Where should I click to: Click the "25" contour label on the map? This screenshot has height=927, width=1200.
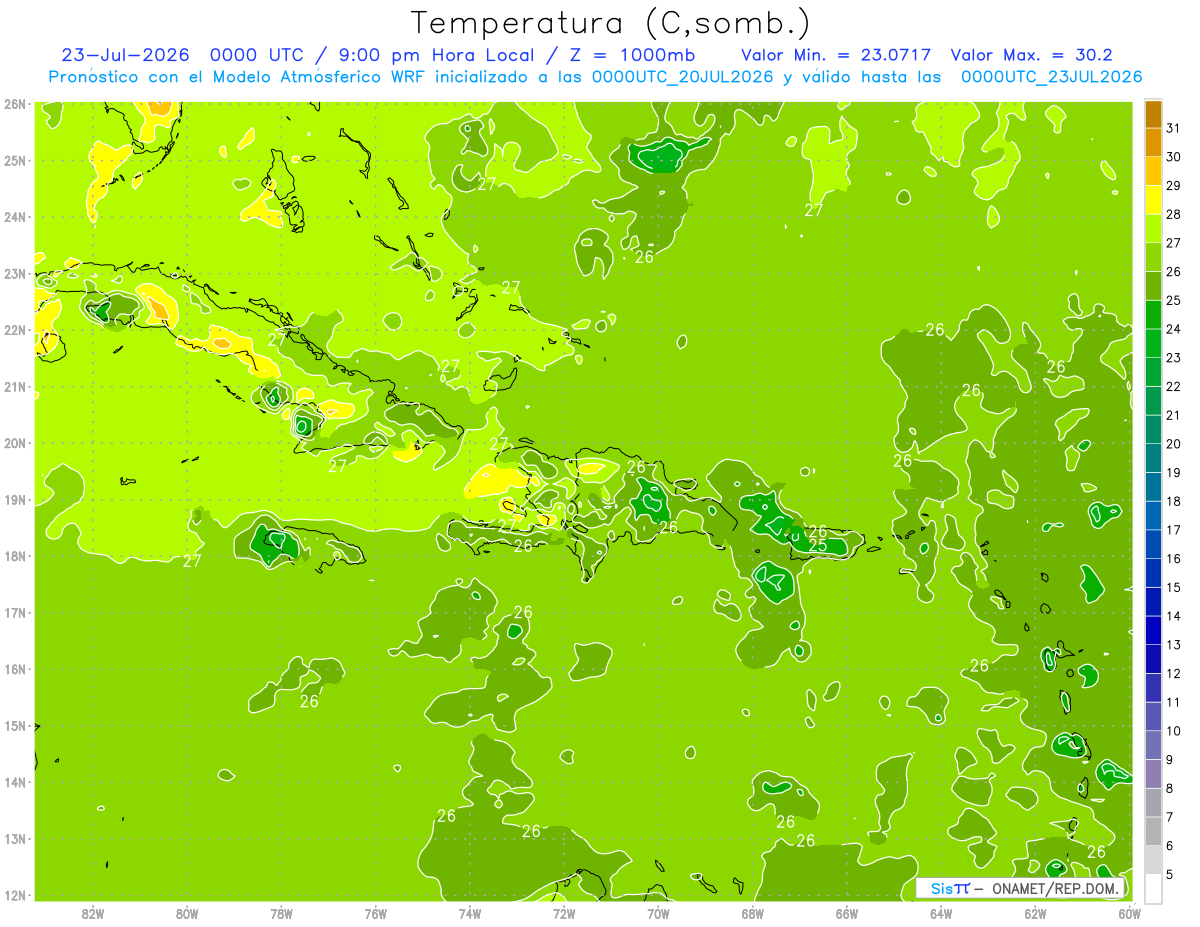[818, 546]
